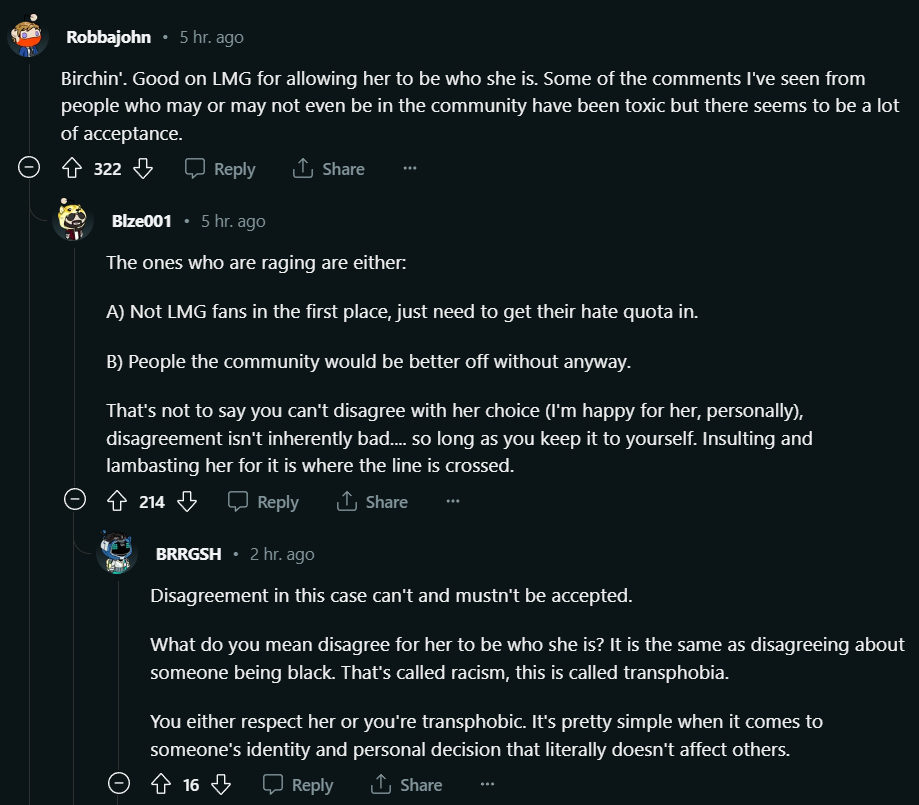Downvote Robbajohn's comment with 322 points
This screenshot has height=805, width=919.
point(143,168)
